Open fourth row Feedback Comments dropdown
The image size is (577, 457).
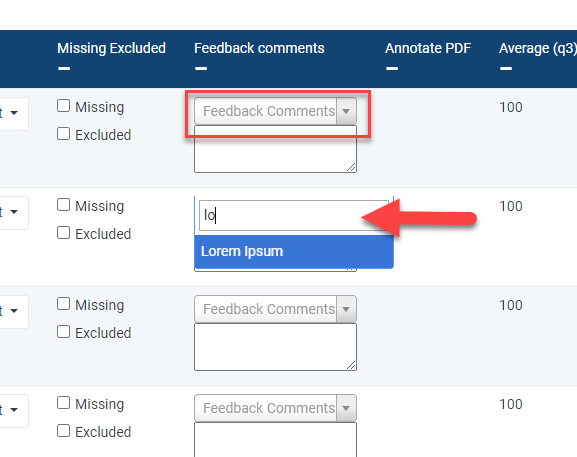275,408
